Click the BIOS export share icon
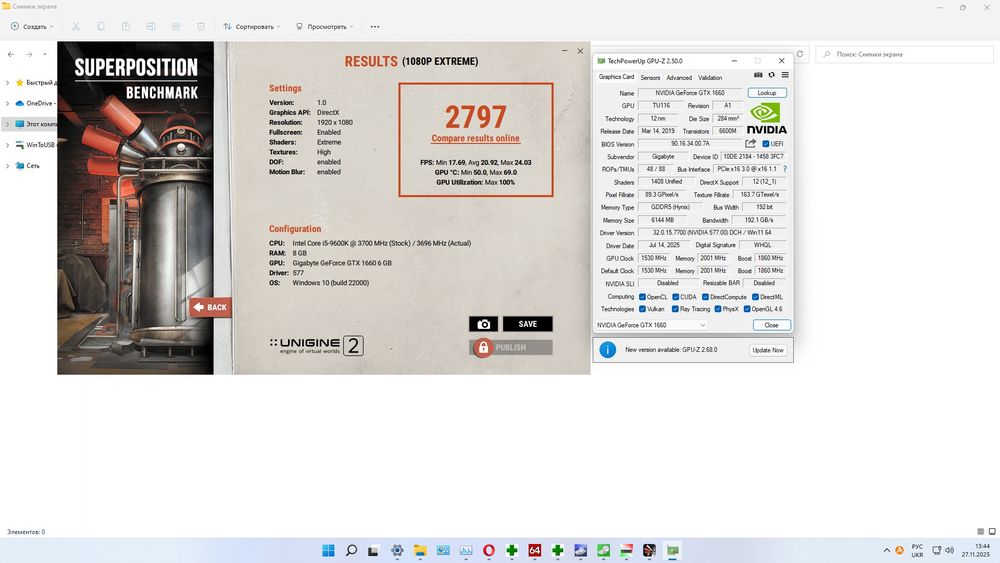Screen dimensions: 1000x563 click(x=751, y=143)
